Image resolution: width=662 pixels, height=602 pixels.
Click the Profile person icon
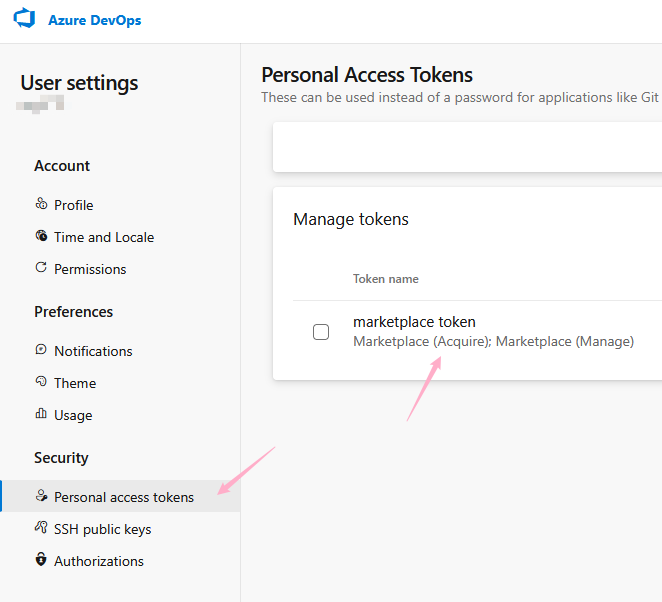41,204
